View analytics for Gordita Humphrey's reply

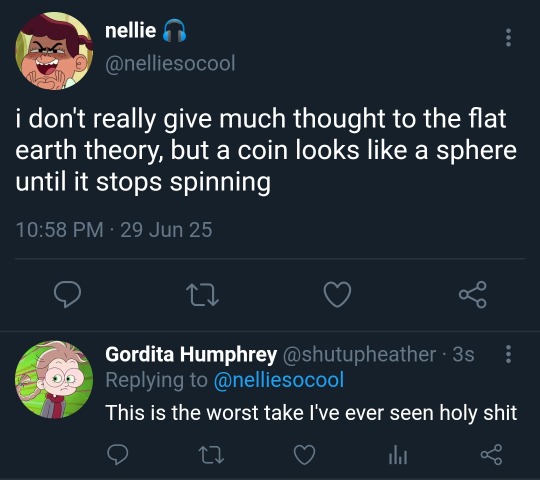pos(398,455)
